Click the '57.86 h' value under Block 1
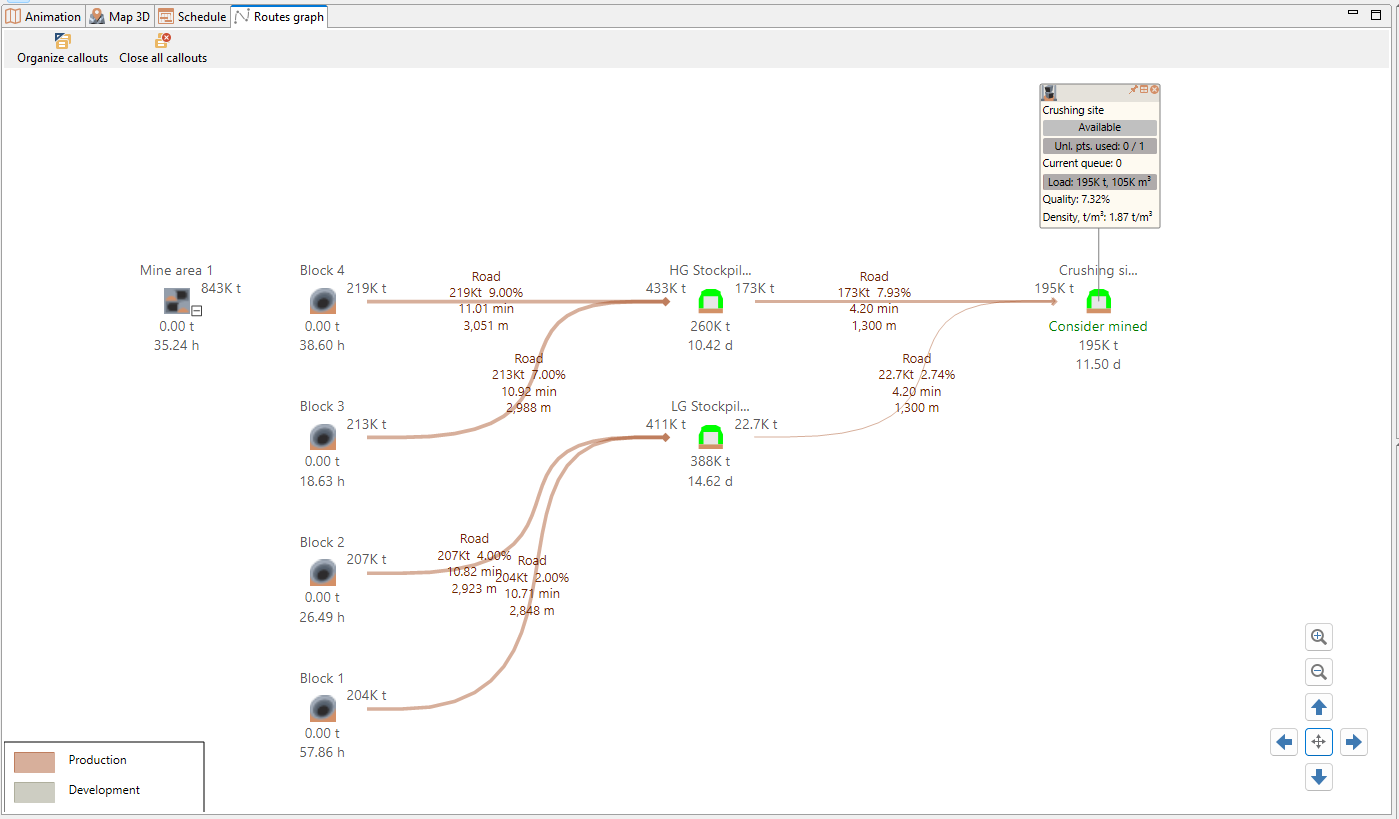Image resolution: width=1399 pixels, height=819 pixels. click(322, 752)
